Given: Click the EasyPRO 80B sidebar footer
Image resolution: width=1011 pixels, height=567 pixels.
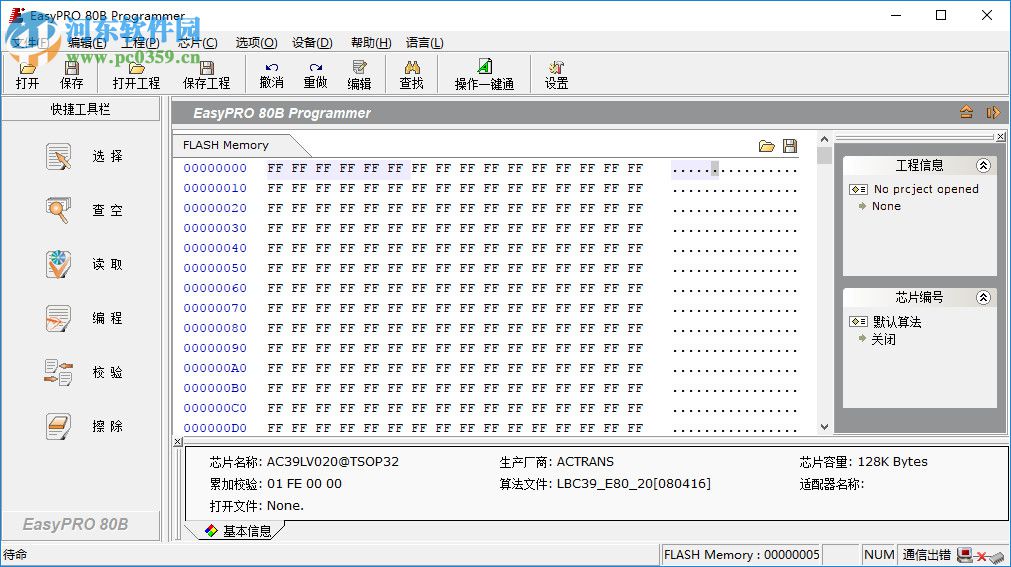Looking at the screenshot, I should point(75,524).
